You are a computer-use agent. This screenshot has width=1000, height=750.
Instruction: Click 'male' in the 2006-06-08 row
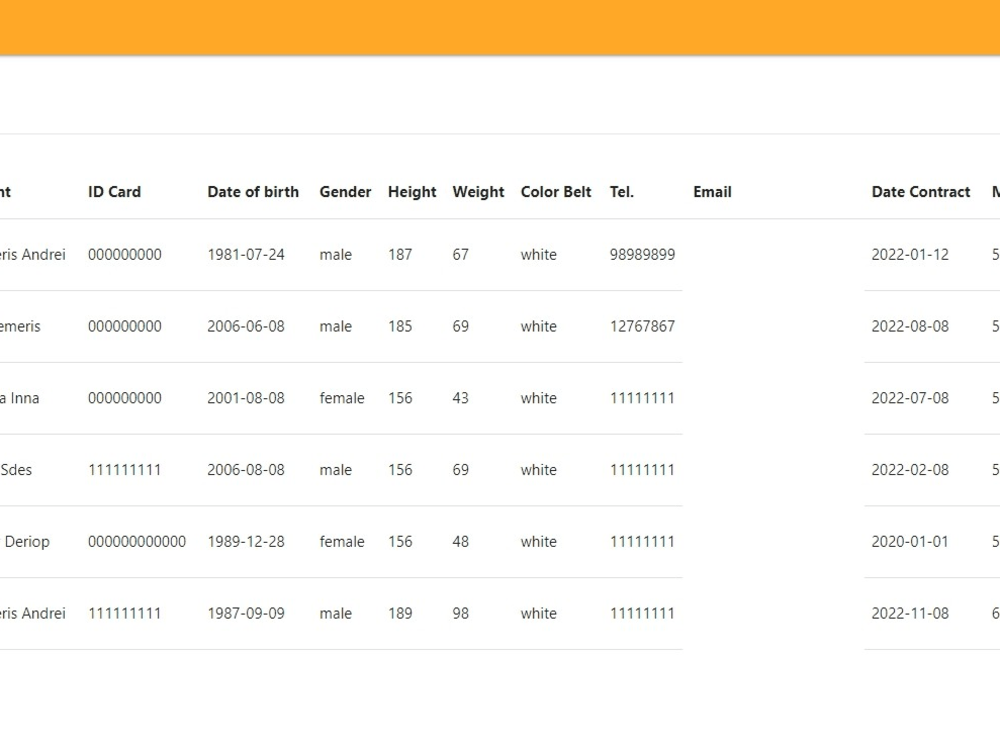(x=335, y=327)
